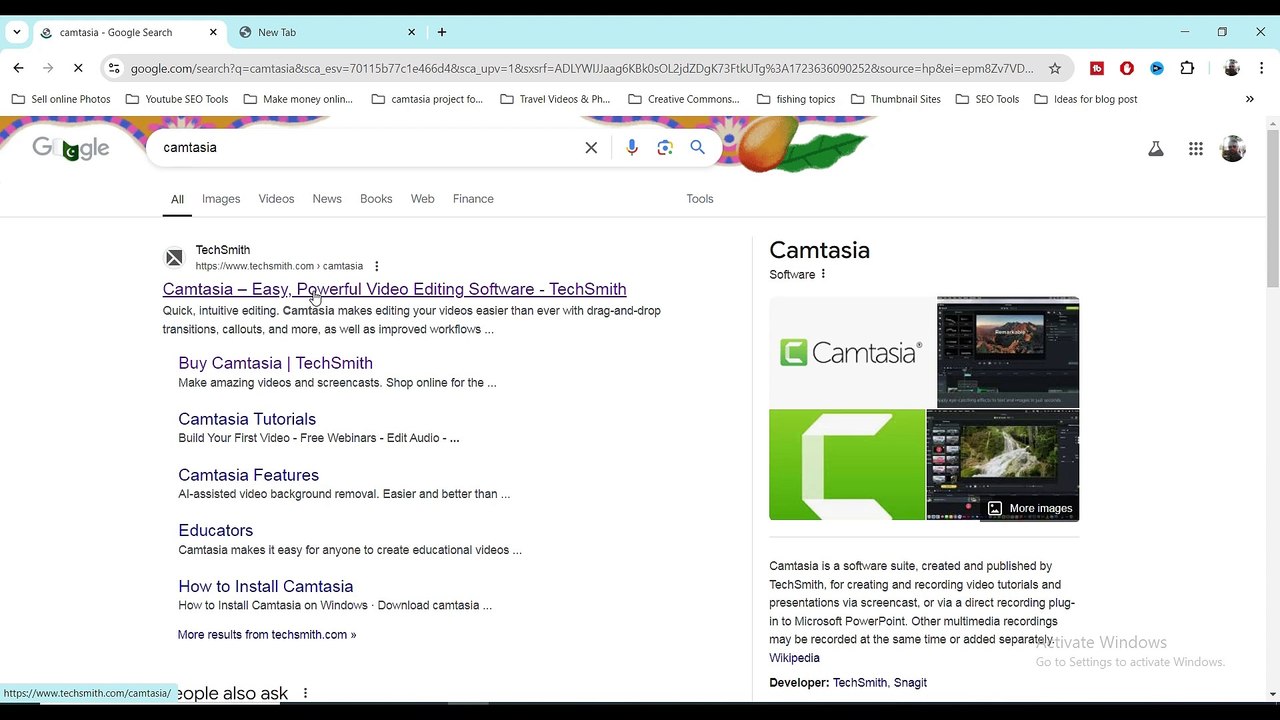
Task: Open the green Camtasia C icon thumbnail
Action: pyautogui.click(x=847, y=465)
